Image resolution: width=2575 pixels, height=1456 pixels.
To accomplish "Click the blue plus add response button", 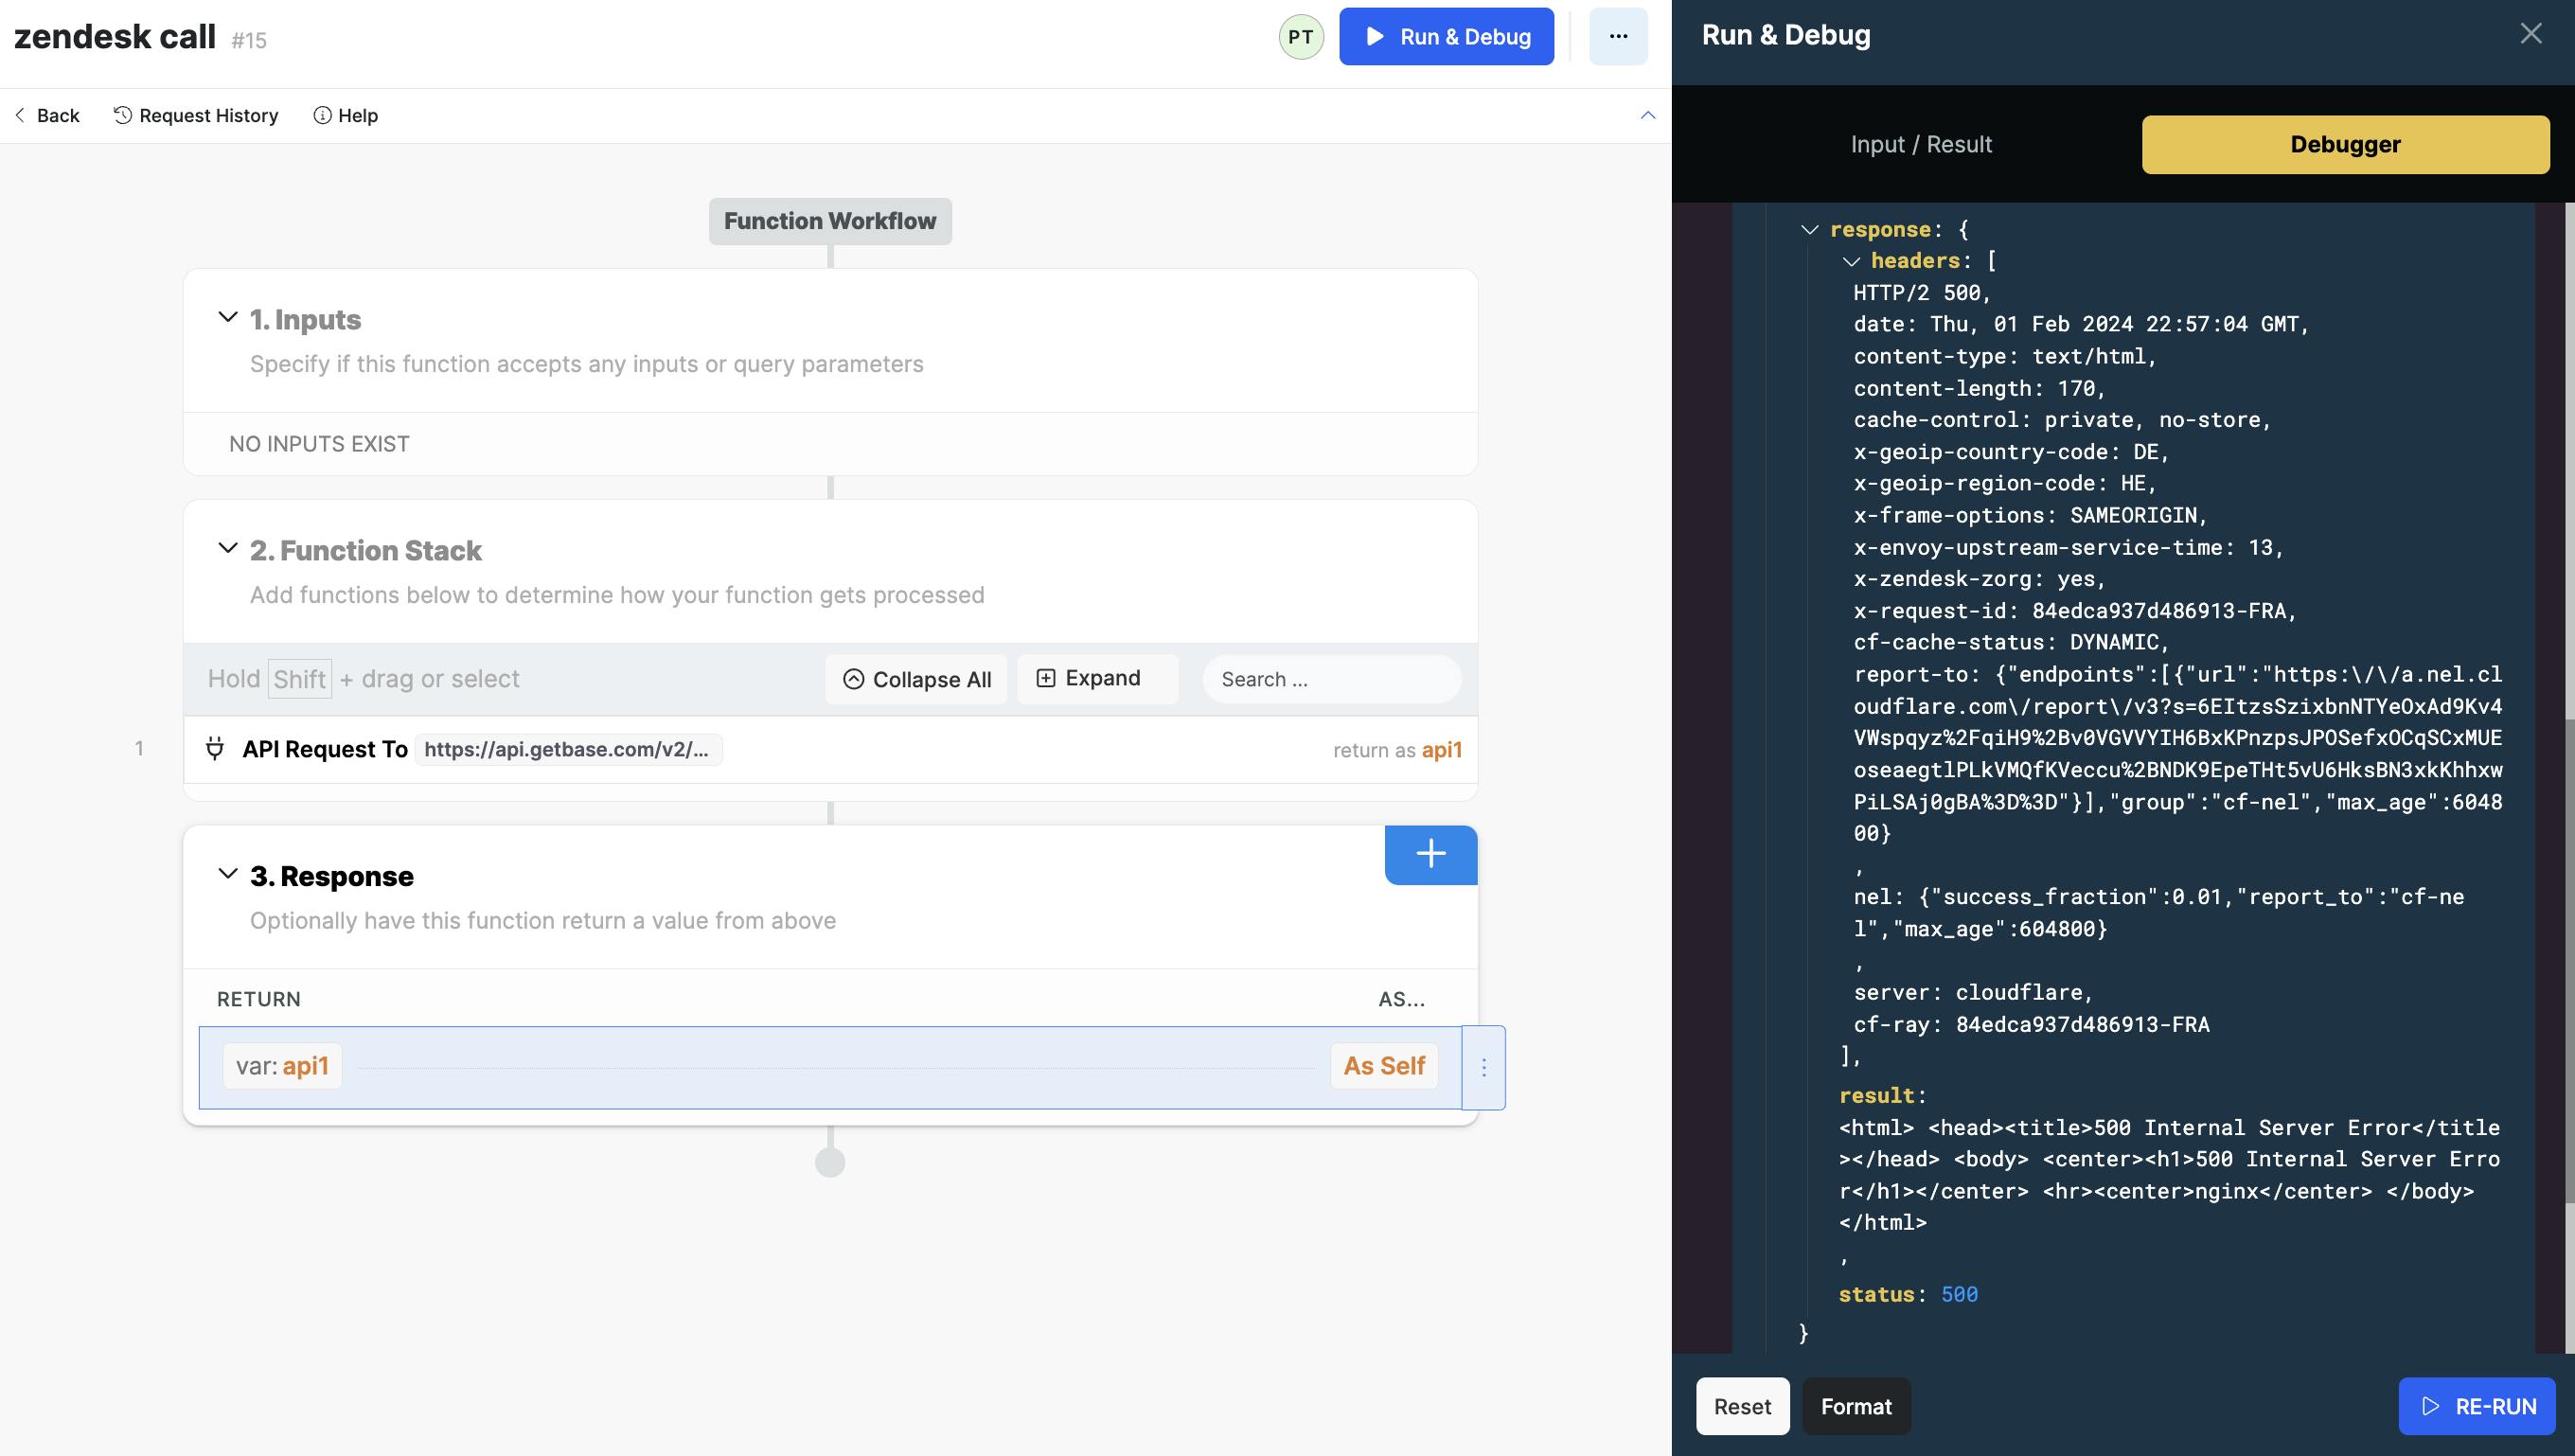I will point(1430,854).
